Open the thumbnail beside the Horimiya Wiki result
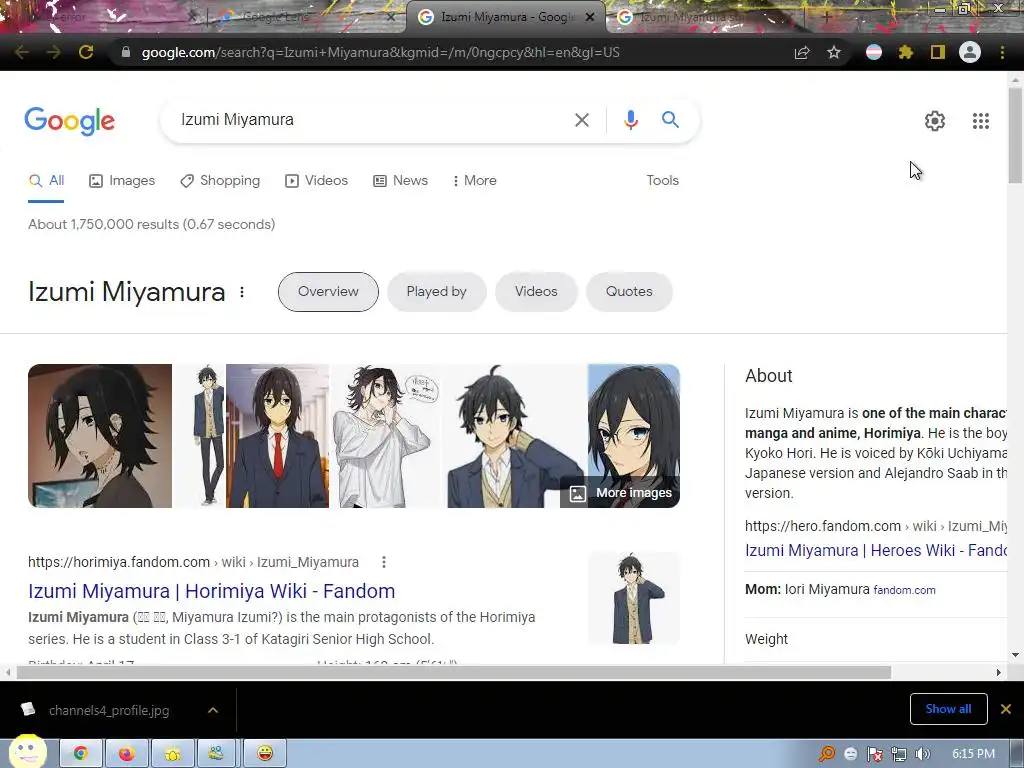This screenshot has width=1024, height=768. click(x=633, y=598)
